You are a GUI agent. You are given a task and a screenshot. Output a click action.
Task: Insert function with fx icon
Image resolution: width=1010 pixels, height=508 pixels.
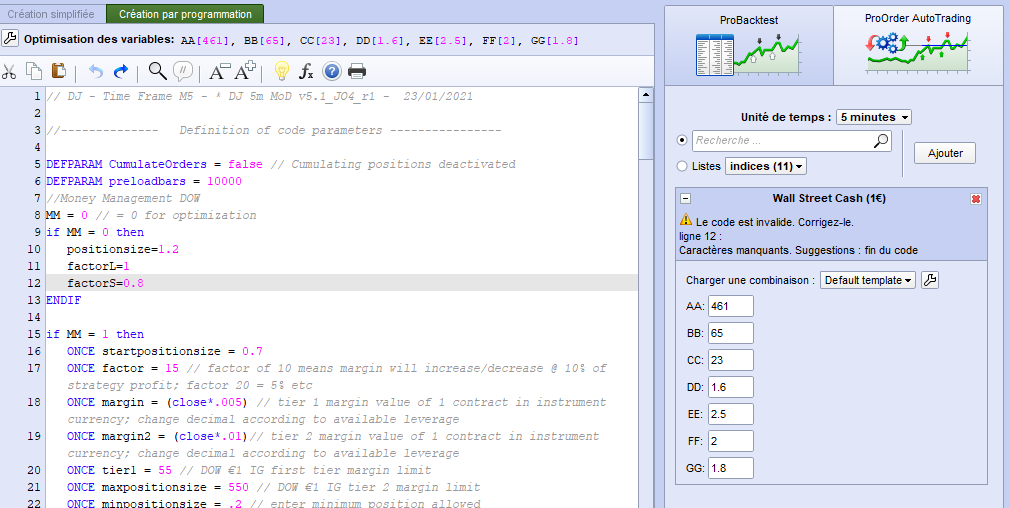coord(306,71)
